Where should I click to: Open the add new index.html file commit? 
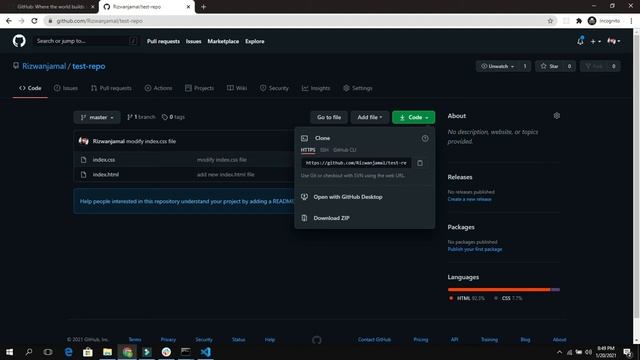tap(226, 174)
